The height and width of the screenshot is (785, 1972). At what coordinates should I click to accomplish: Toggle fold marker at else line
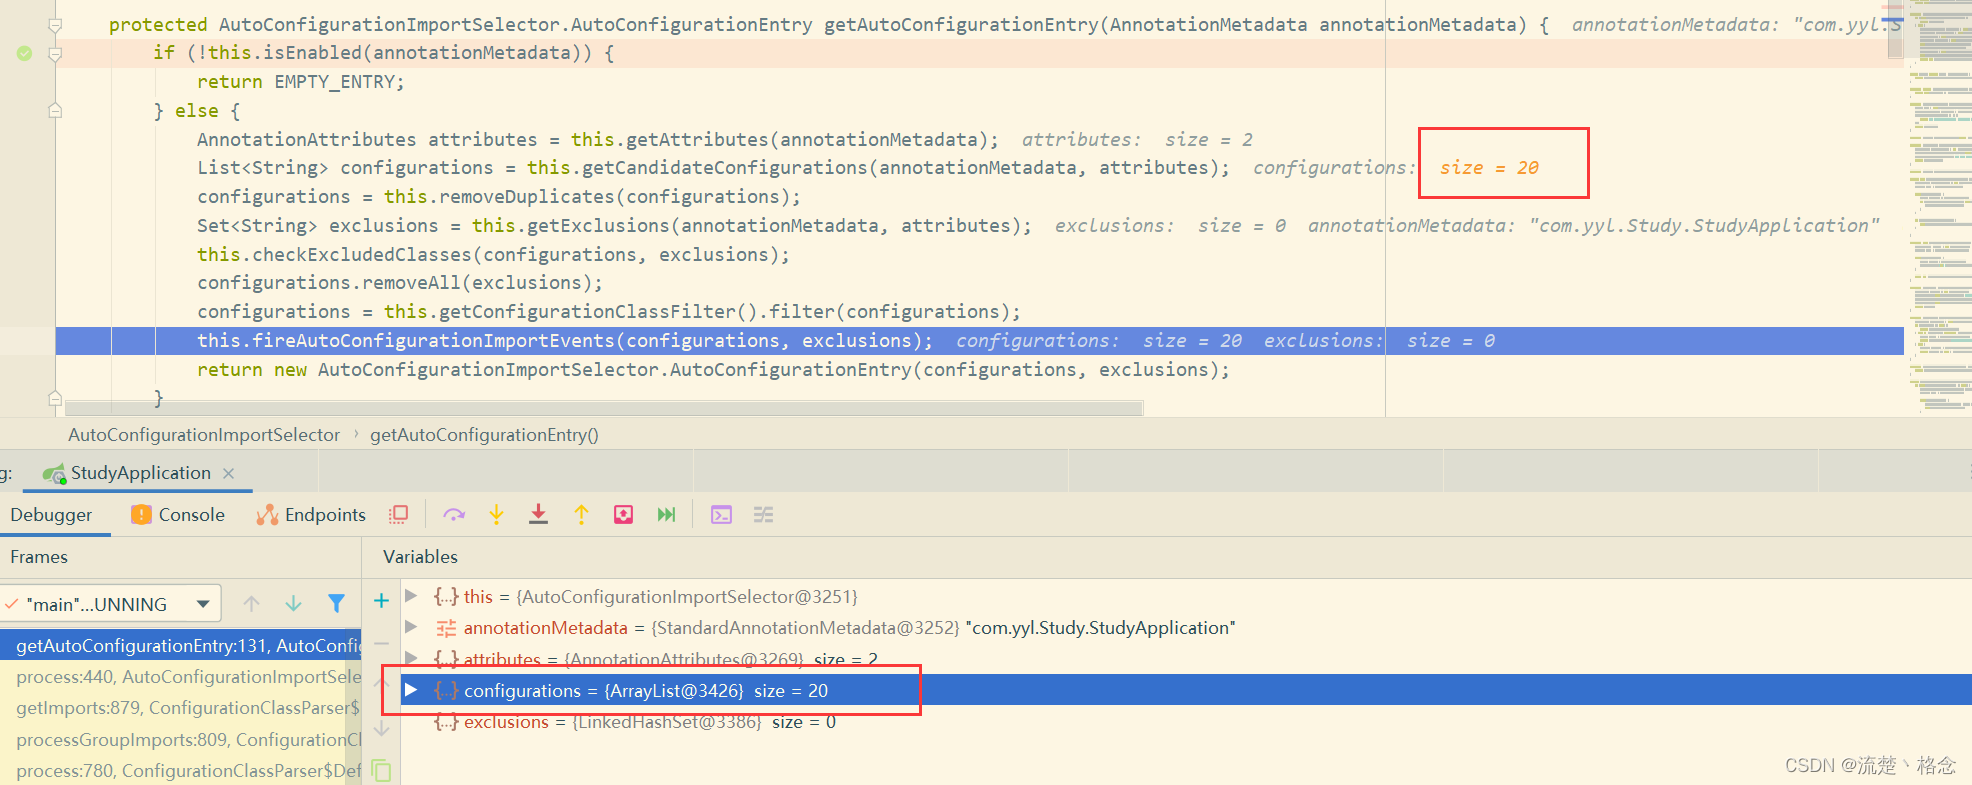click(x=56, y=110)
